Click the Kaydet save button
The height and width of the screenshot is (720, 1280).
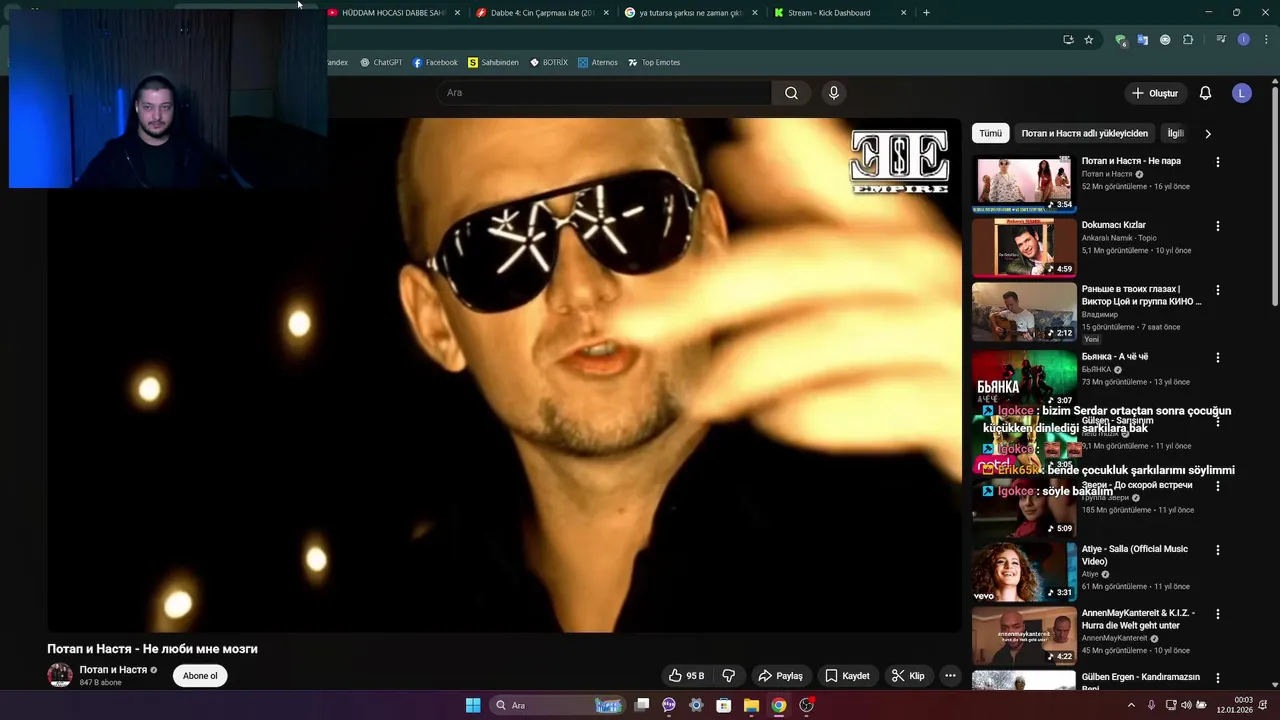coord(847,676)
